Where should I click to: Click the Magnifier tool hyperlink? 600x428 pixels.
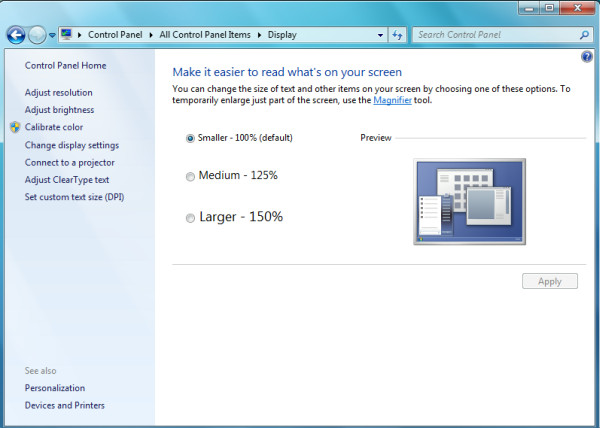tap(392, 100)
